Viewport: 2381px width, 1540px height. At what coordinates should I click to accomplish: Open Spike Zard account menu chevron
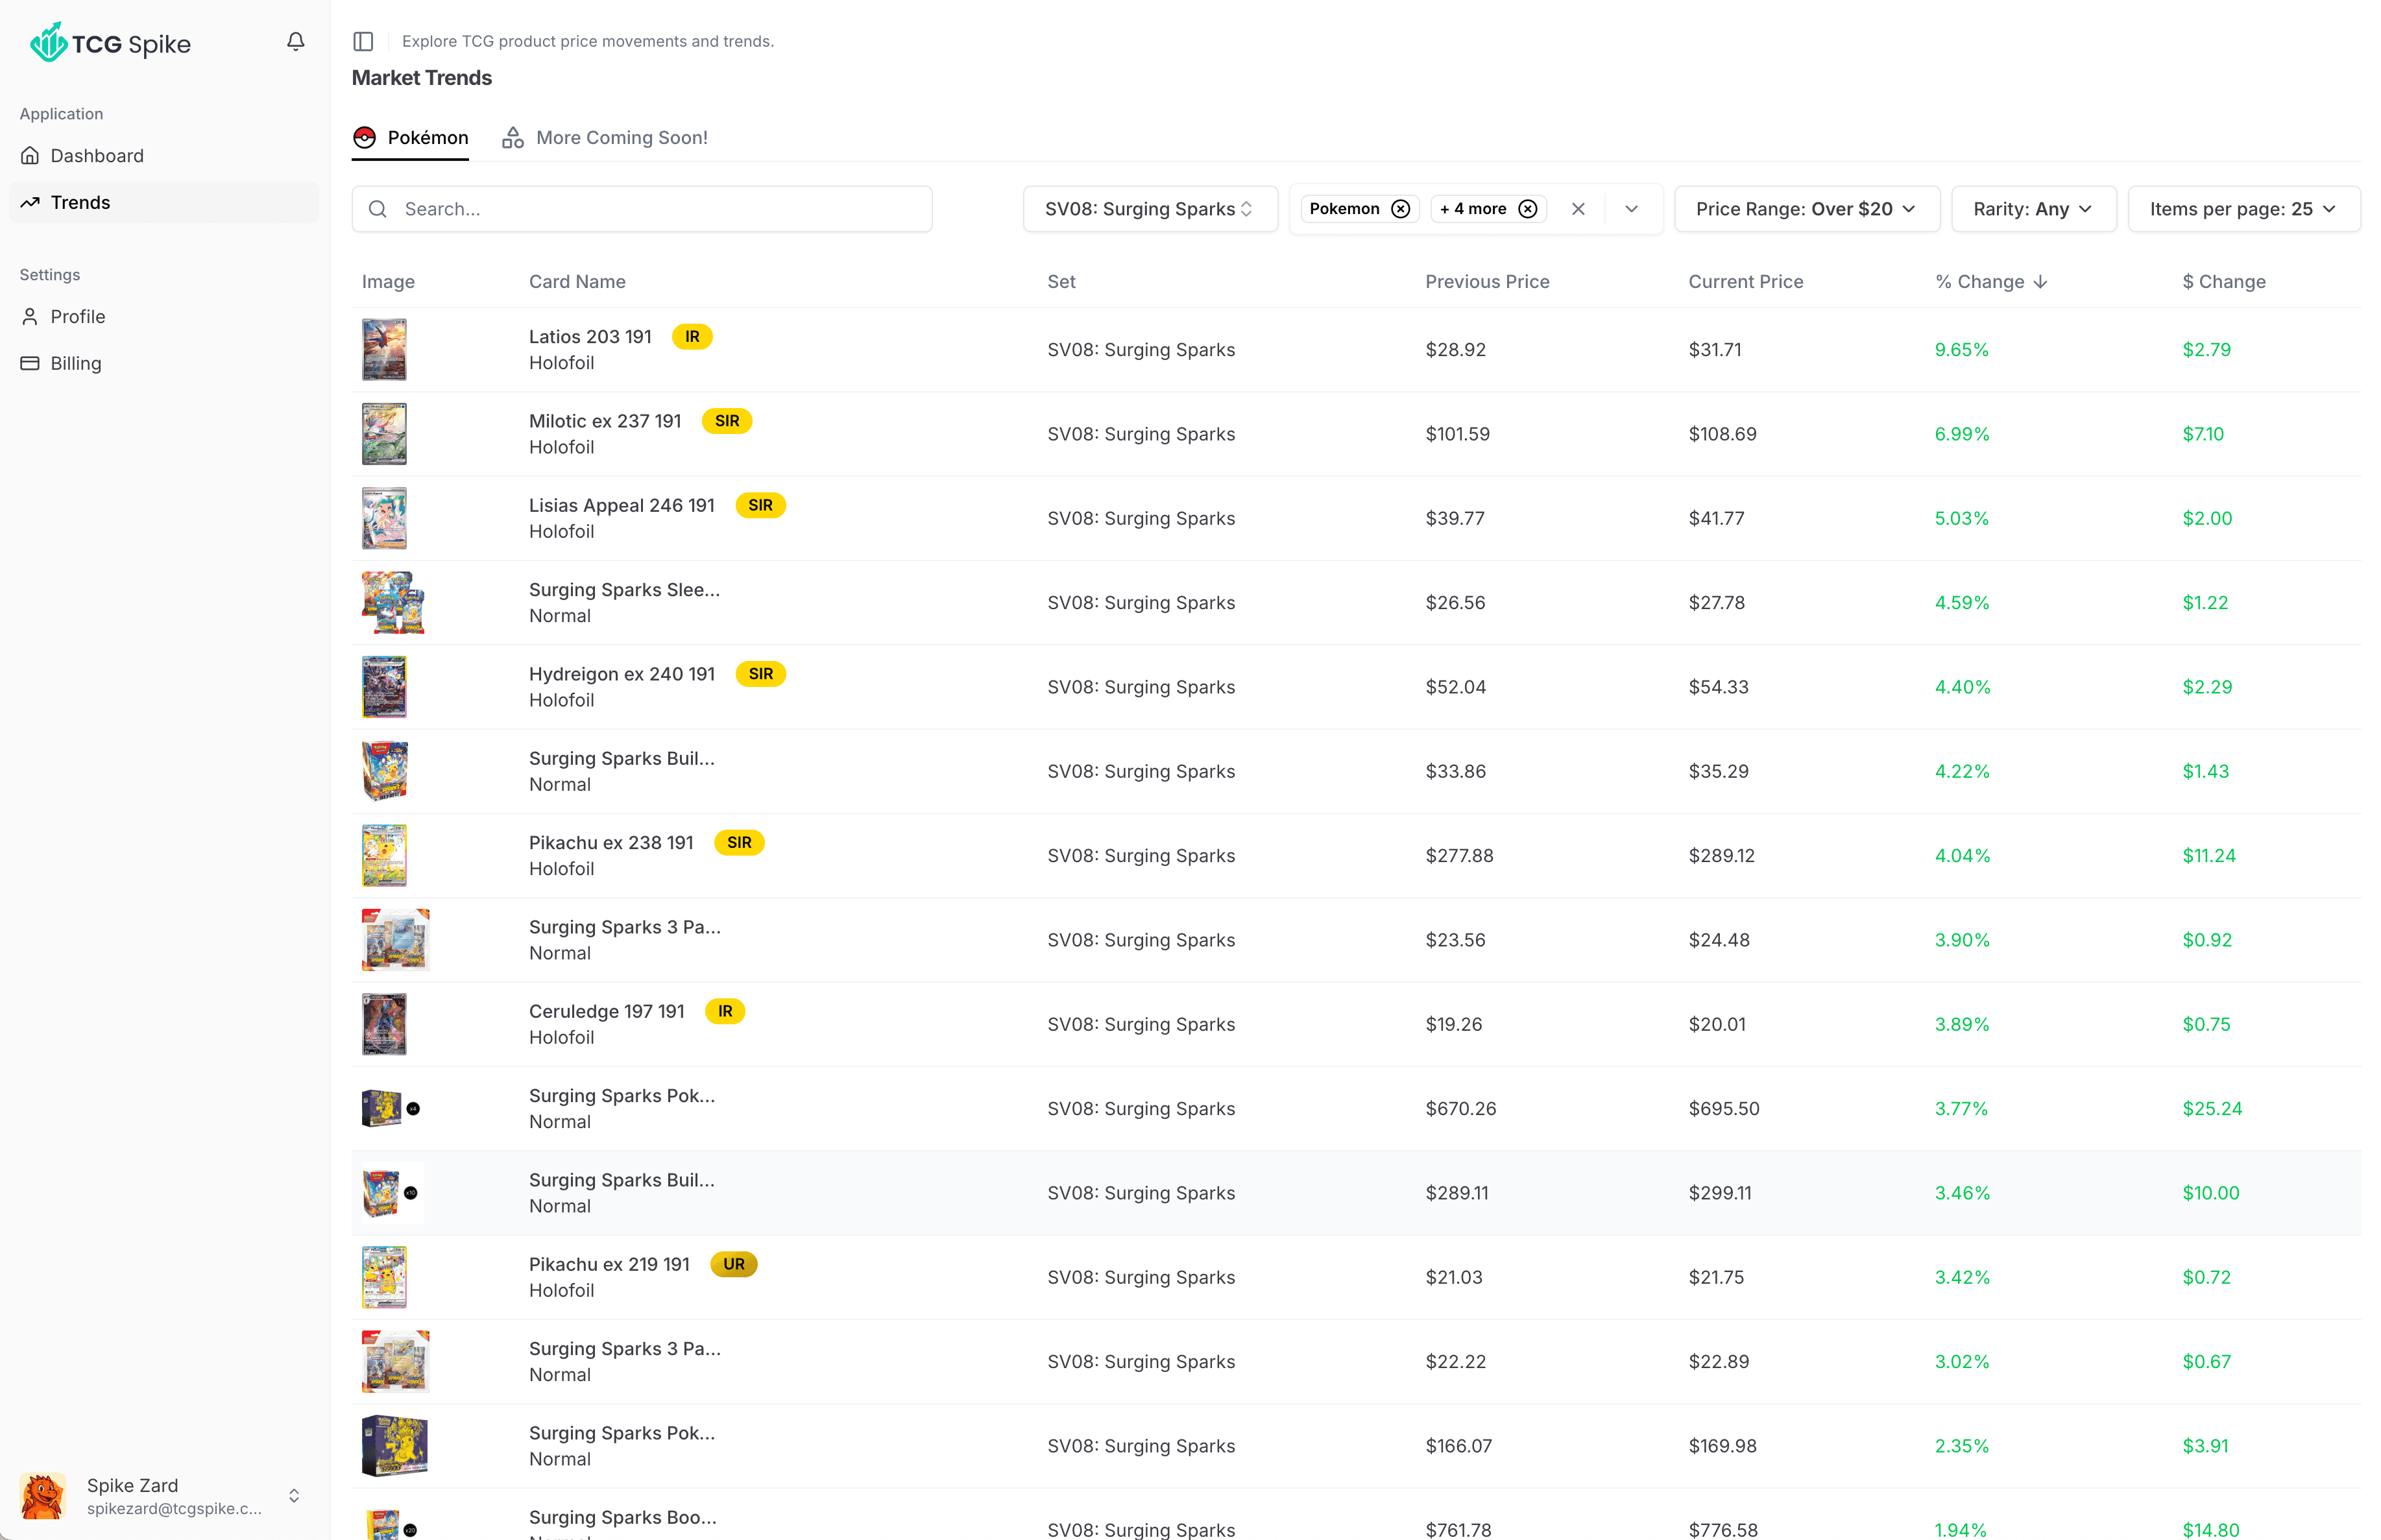click(294, 1496)
